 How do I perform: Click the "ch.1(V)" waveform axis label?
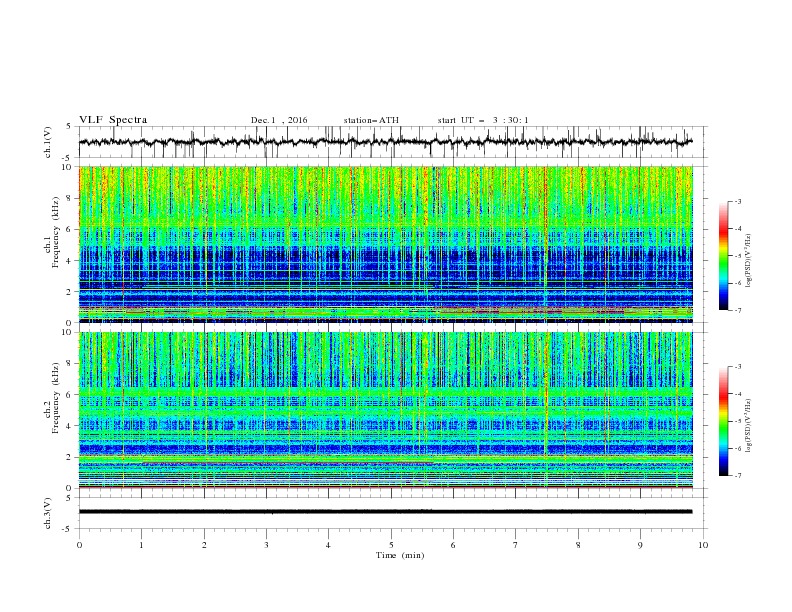tap(48, 142)
